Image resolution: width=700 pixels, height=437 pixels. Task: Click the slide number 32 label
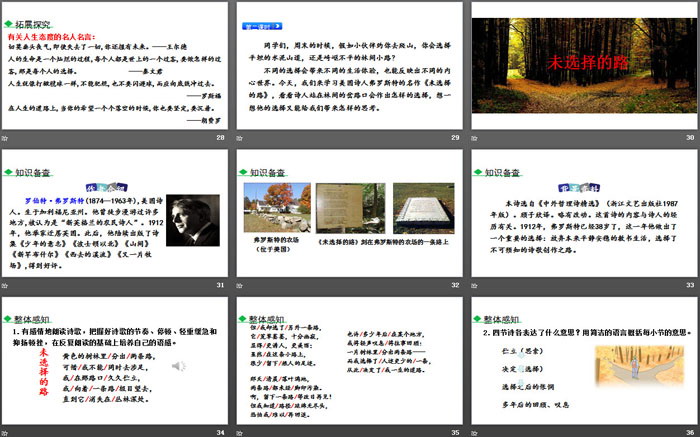(x=455, y=285)
